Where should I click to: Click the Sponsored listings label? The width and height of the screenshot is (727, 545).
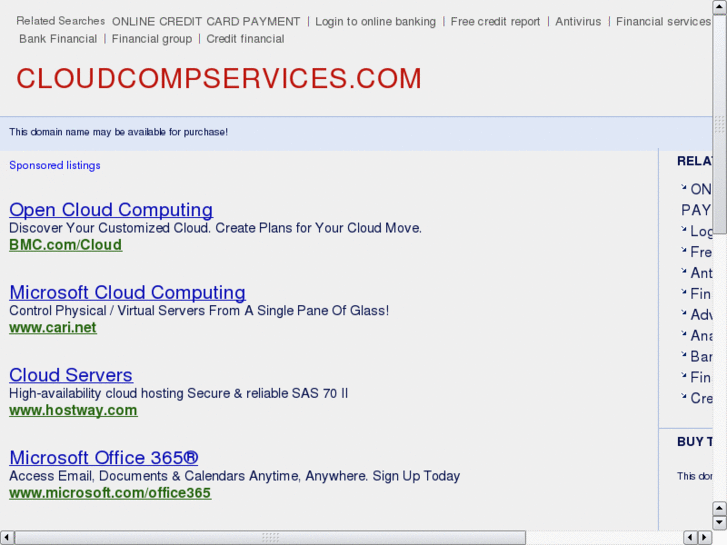tap(55, 166)
